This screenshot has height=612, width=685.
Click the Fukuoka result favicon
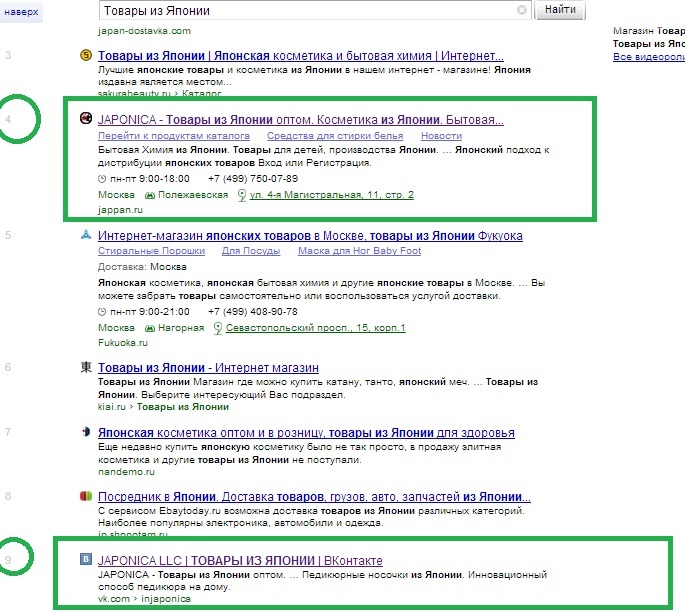coord(86,235)
